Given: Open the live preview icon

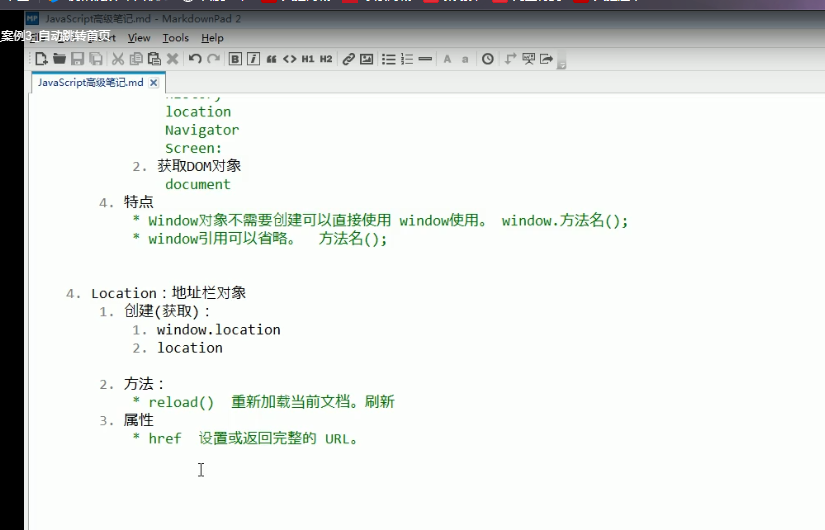Looking at the screenshot, I should pyautogui.click(x=528, y=59).
